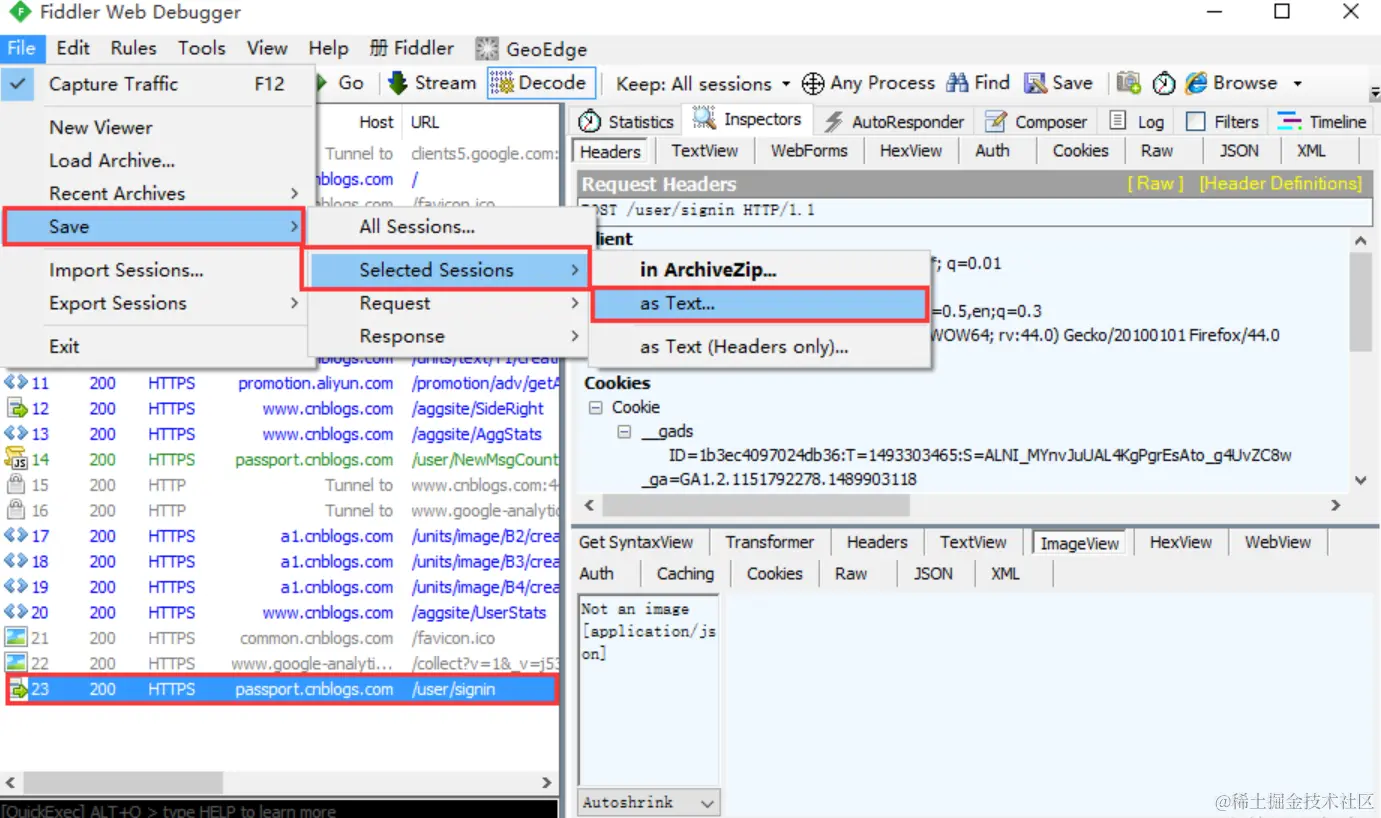Click the [Raw] link in Request Headers

1156,184
